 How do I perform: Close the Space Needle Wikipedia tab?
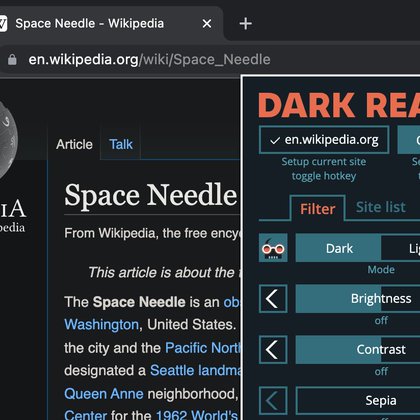pos(207,24)
